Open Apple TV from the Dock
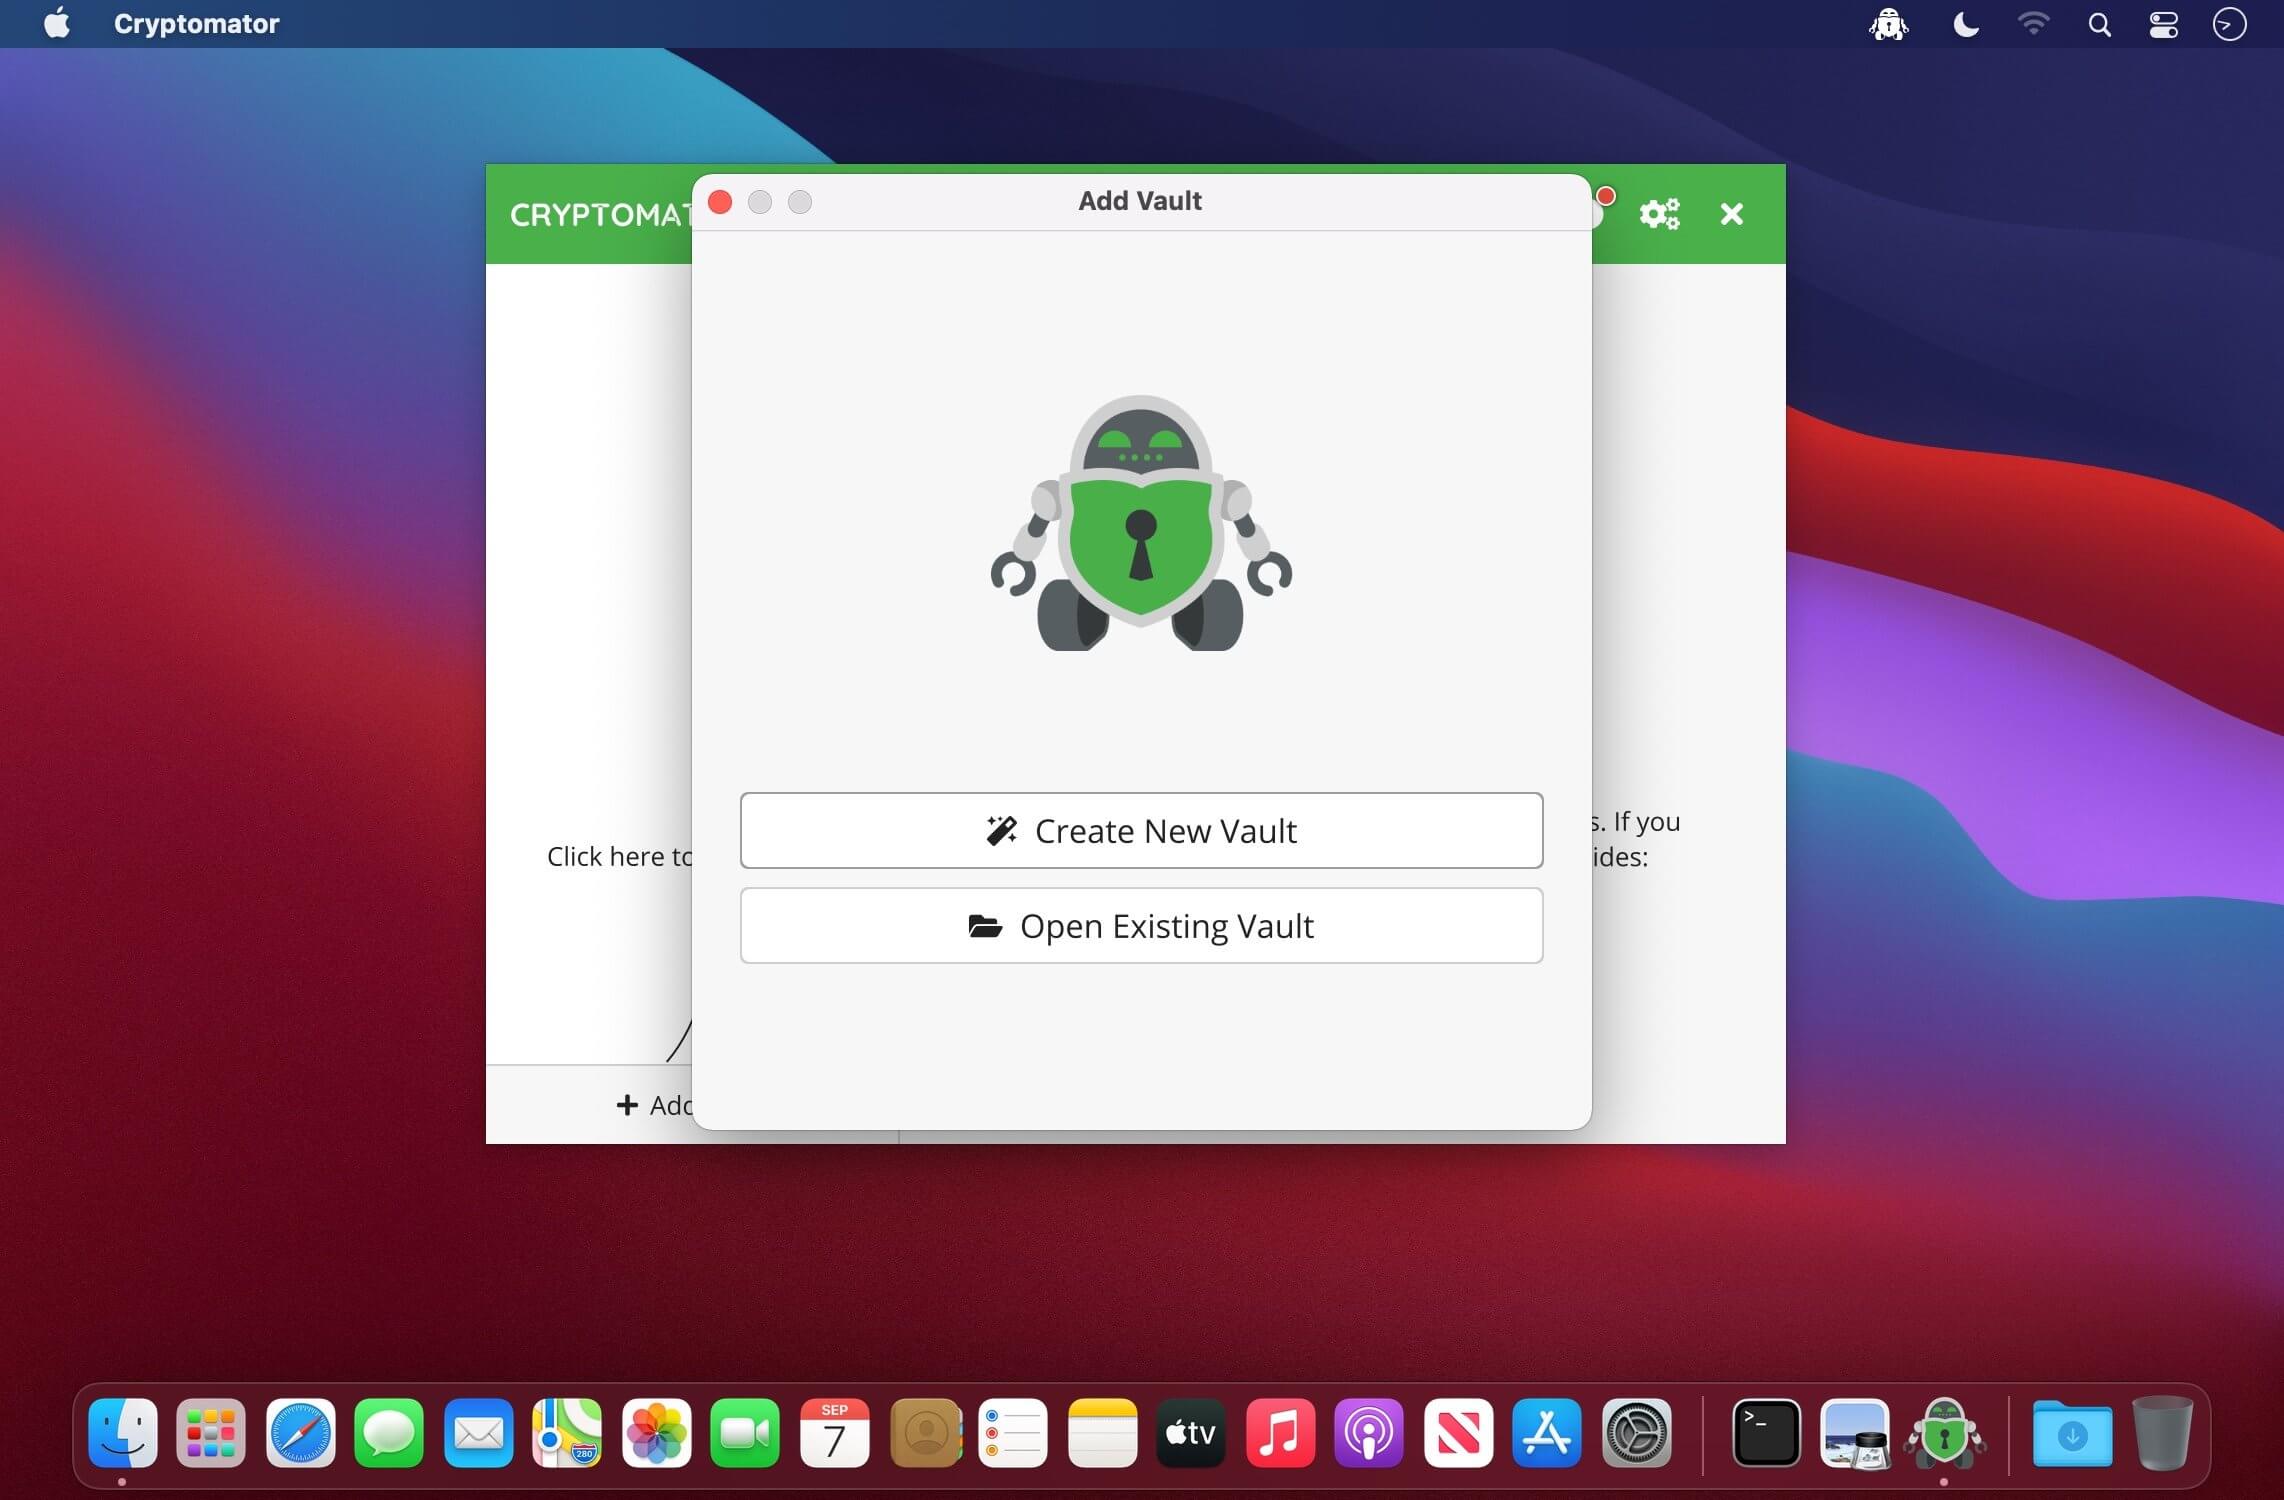The height and width of the screenshot is (1500, 2284). click(1191, 1432)
